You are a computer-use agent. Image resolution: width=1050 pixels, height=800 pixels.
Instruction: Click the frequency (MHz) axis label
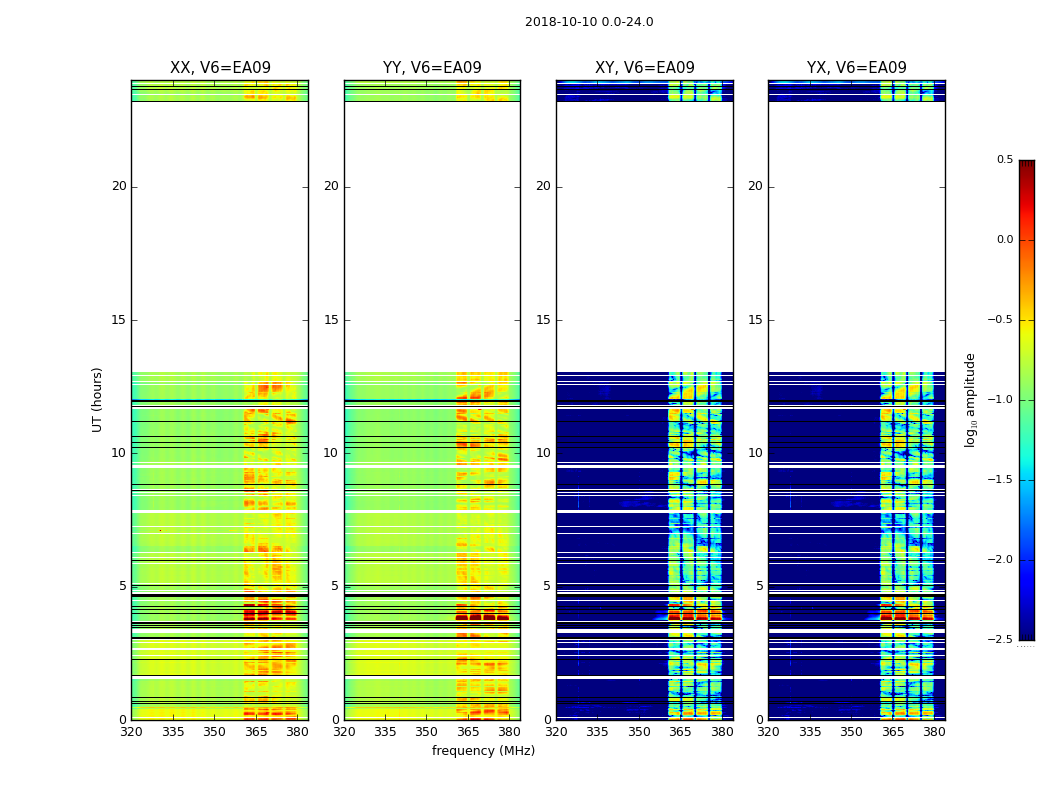pos(483,750)
